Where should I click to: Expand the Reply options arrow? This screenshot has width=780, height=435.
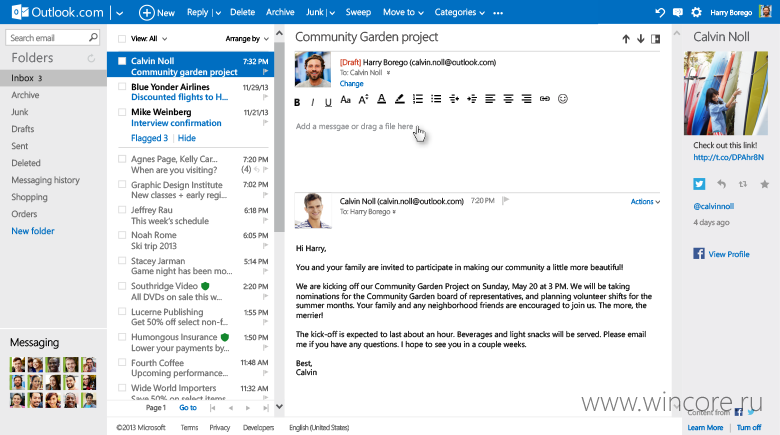point(218,13)
